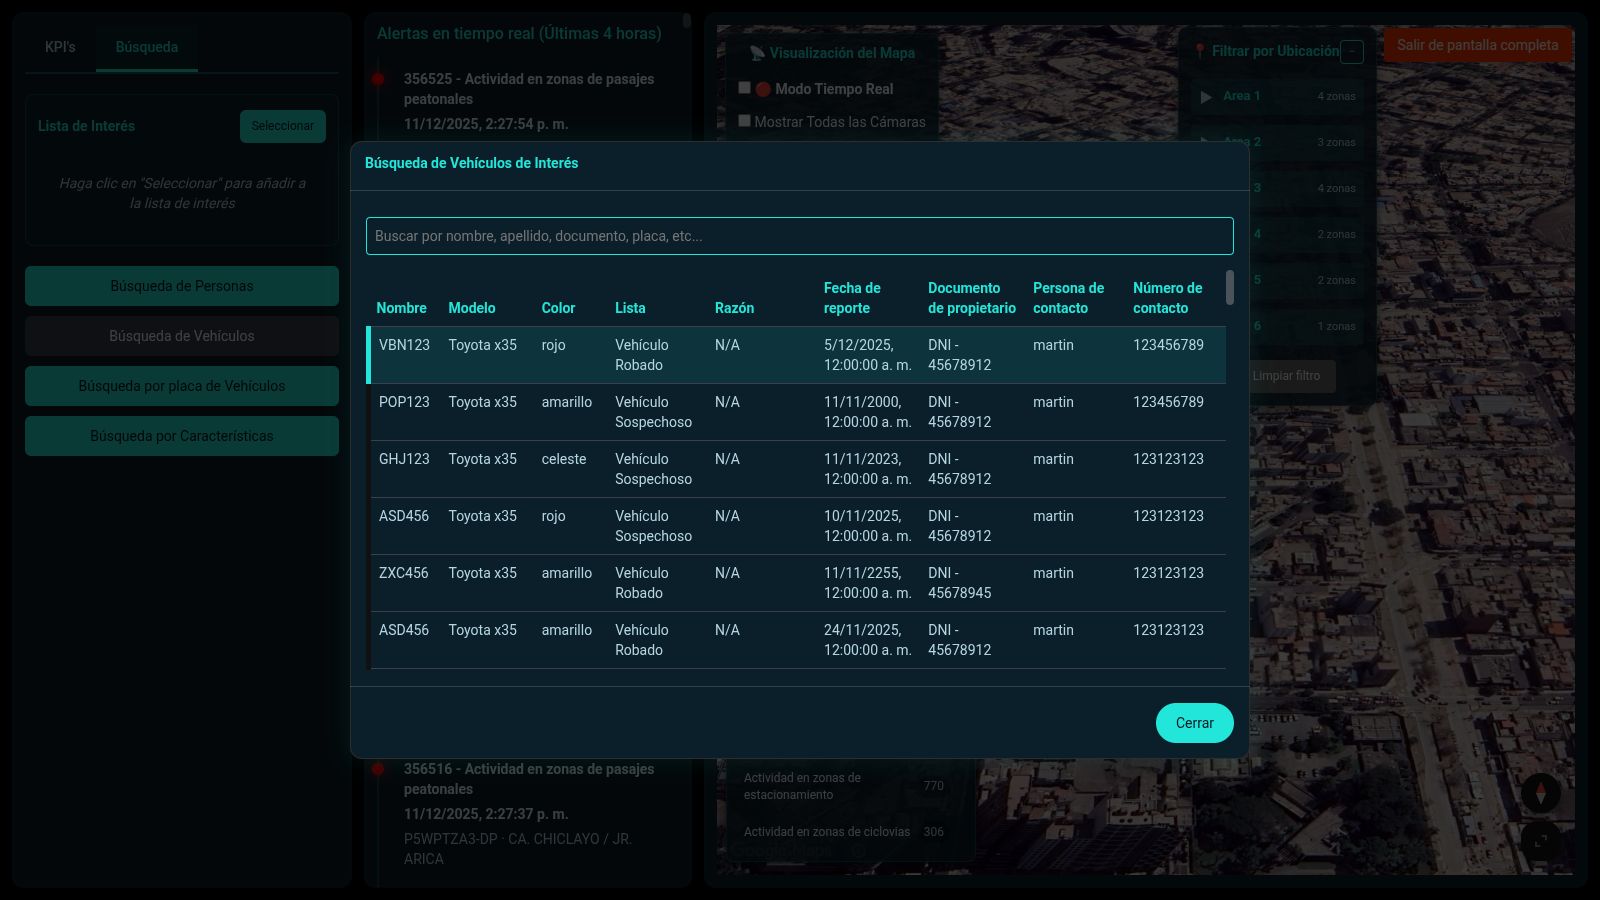This screenshot has width=1600, height=900.
Task: Enable the Modo Tiempo Real checkbox
Action: [x=744, y=88]
